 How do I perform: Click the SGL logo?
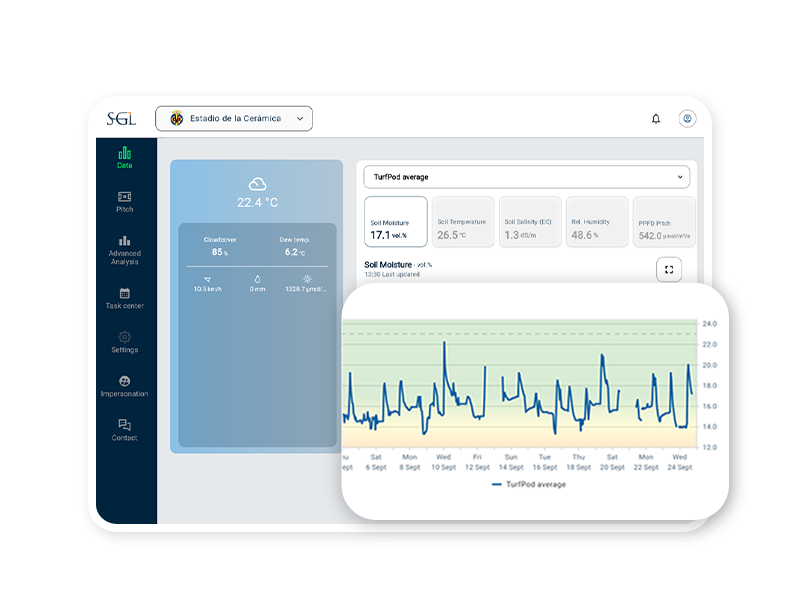[x=121, y=118]
